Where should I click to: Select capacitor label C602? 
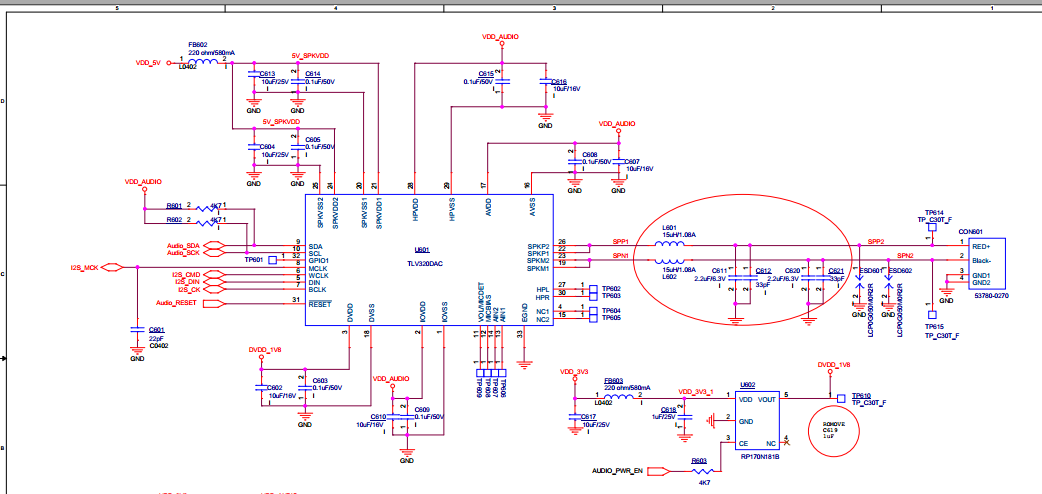(274, 388)
